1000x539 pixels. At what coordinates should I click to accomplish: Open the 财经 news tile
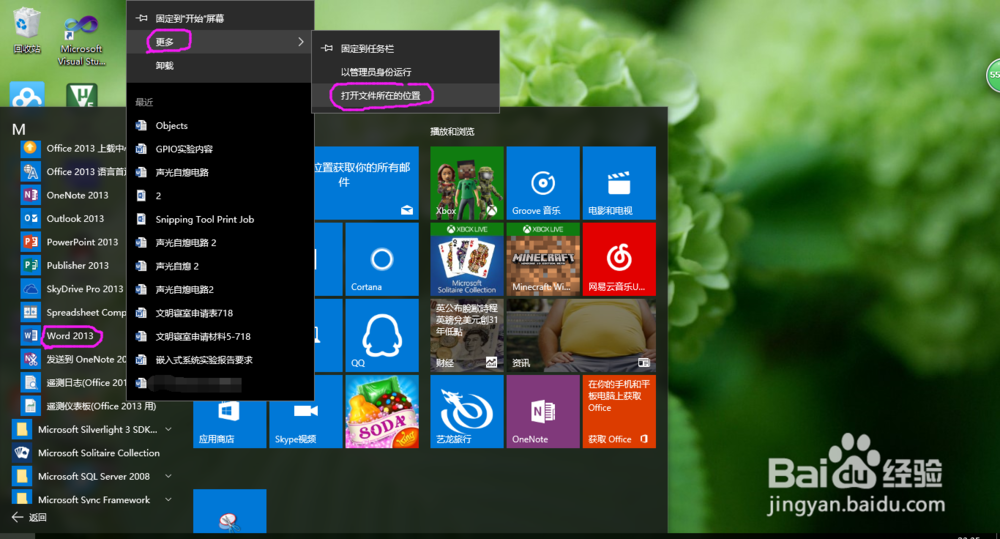click(467, 335)
